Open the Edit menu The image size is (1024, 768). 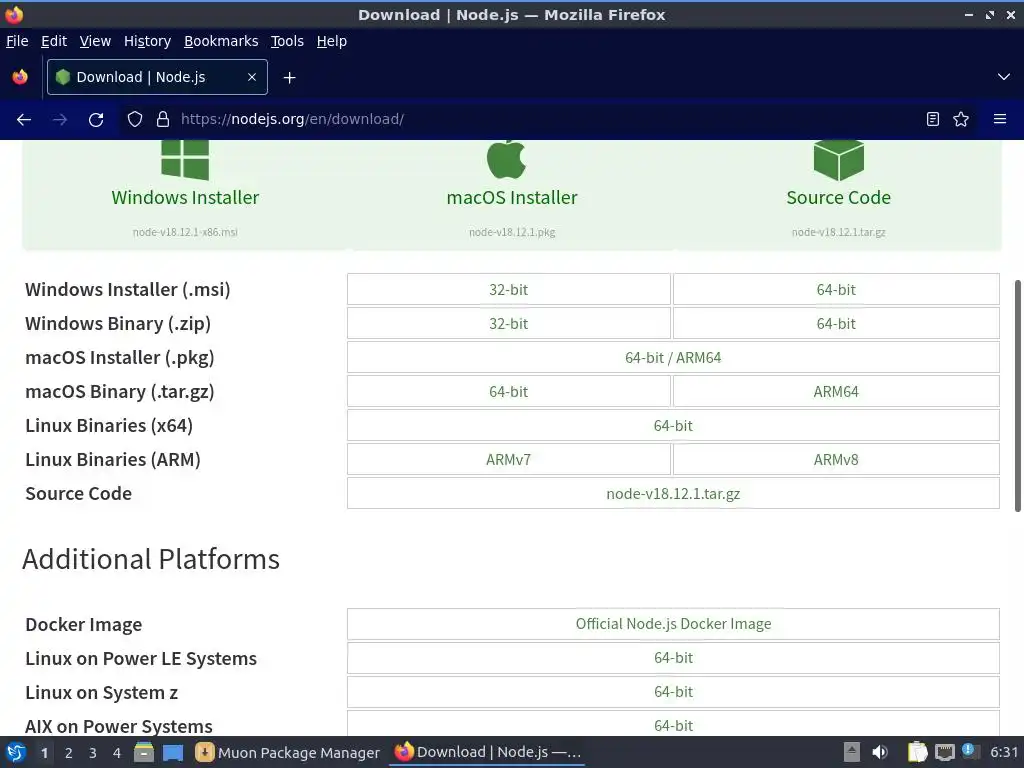pyautogui.click(x=54, y=41)
